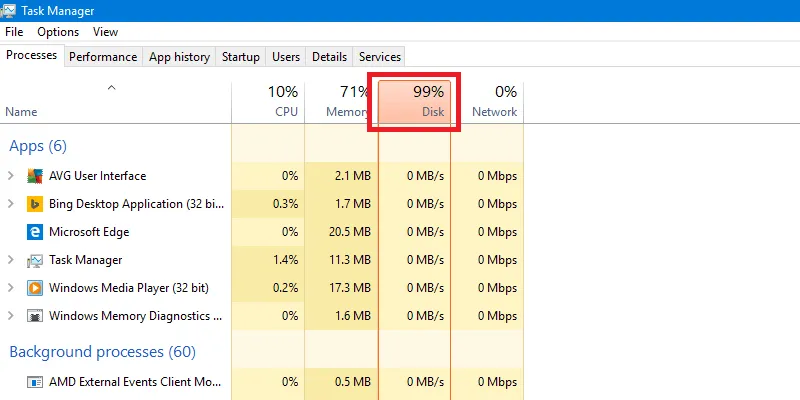Expand the AVG User Interface process
The height and width of the screenshot is (400, 800).
point(11,176)
